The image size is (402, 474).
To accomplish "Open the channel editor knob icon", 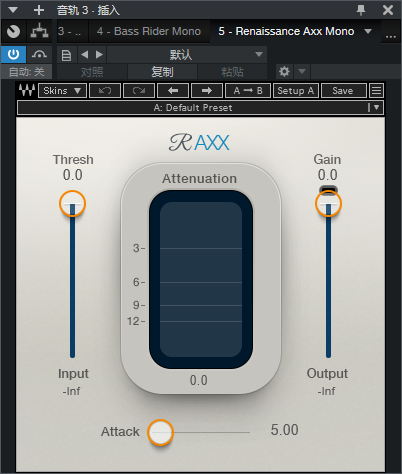I will (x=13, y=31).
